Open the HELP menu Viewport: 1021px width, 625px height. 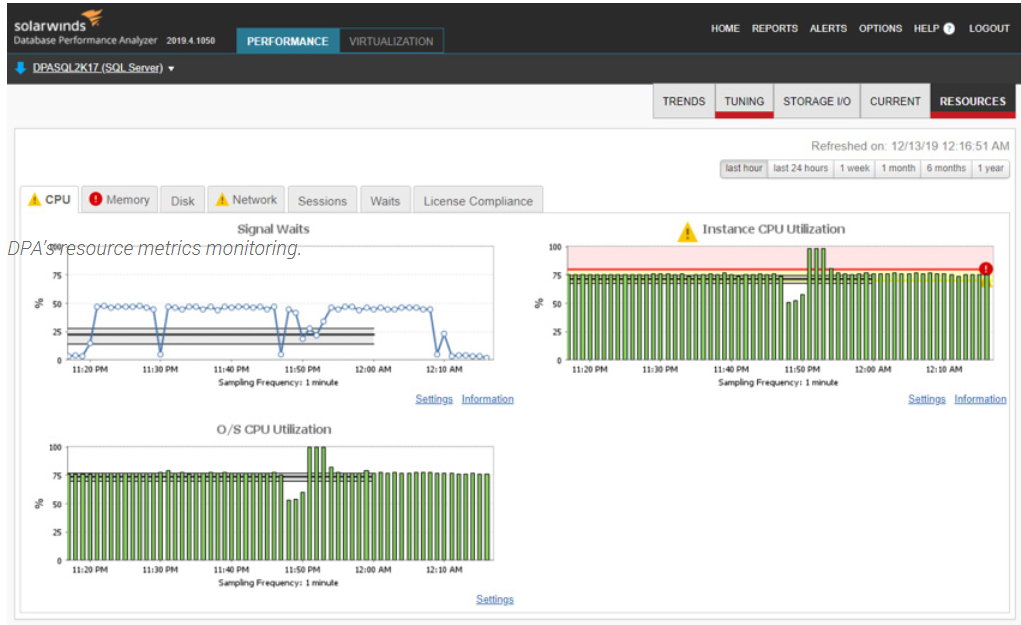coord(926,29)
